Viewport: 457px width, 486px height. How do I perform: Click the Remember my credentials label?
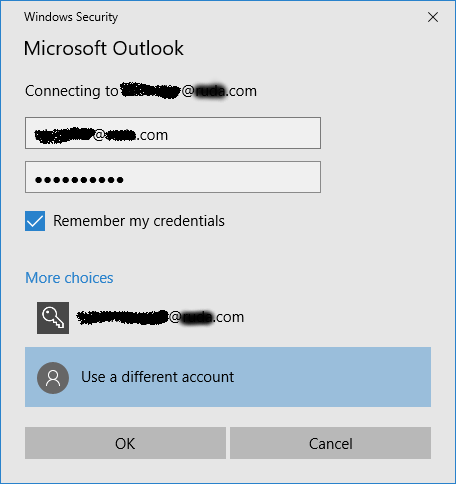tap(139, 221)
